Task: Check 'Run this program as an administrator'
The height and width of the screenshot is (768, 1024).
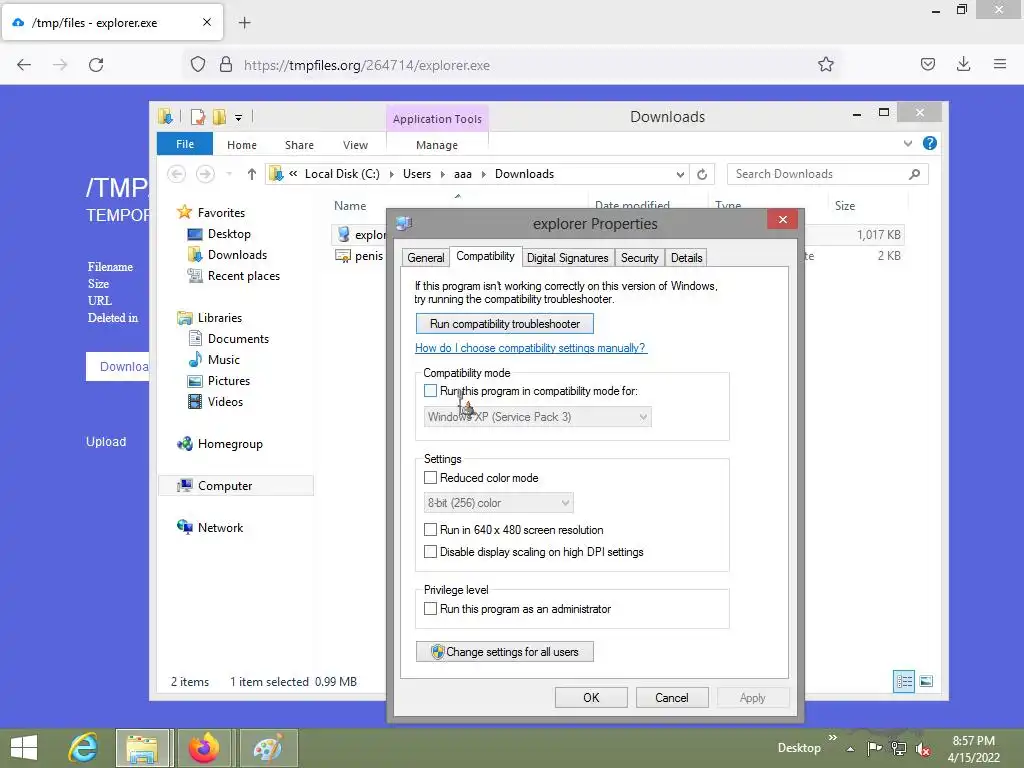Action: click(x=430, y=609)
